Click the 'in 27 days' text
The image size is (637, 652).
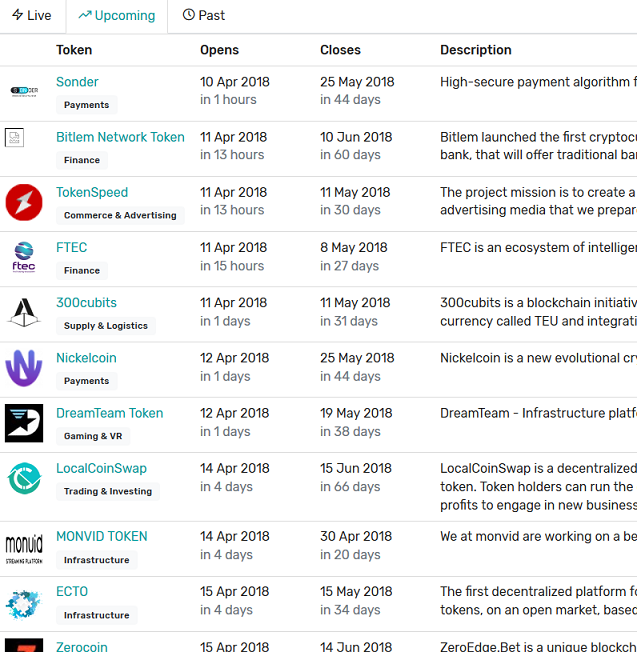tap(349, 266)
